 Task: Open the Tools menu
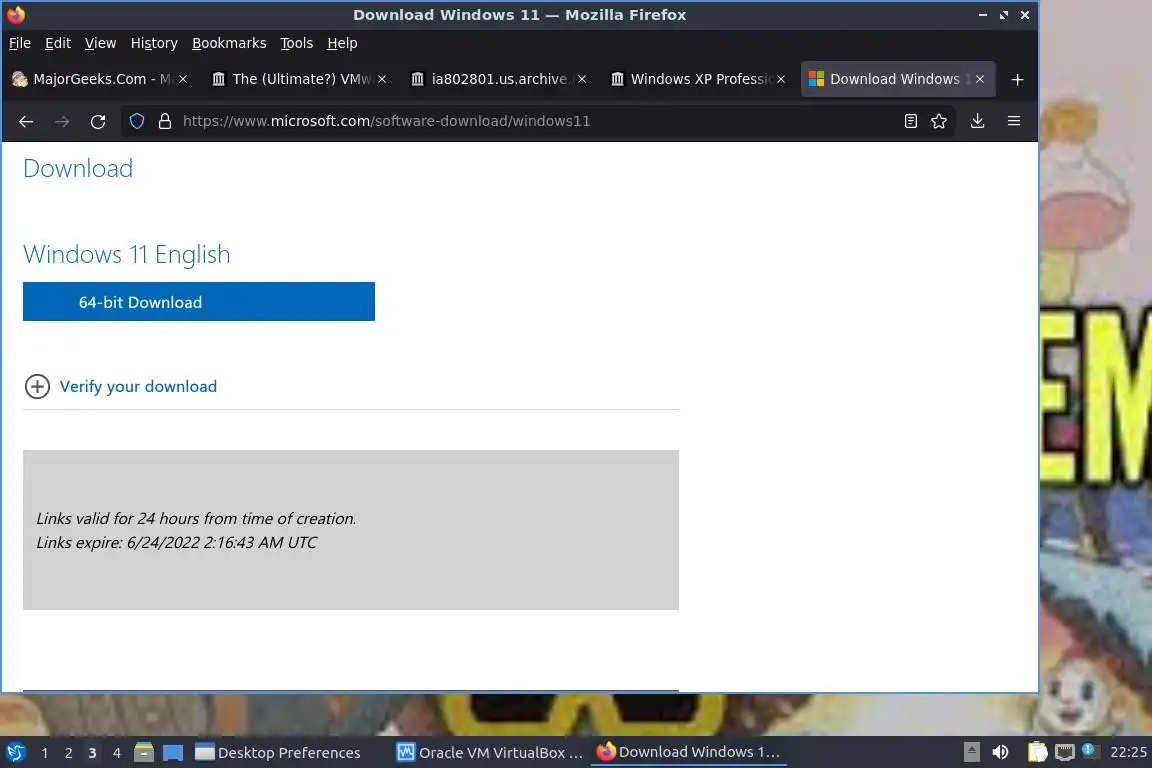(297, 43)
